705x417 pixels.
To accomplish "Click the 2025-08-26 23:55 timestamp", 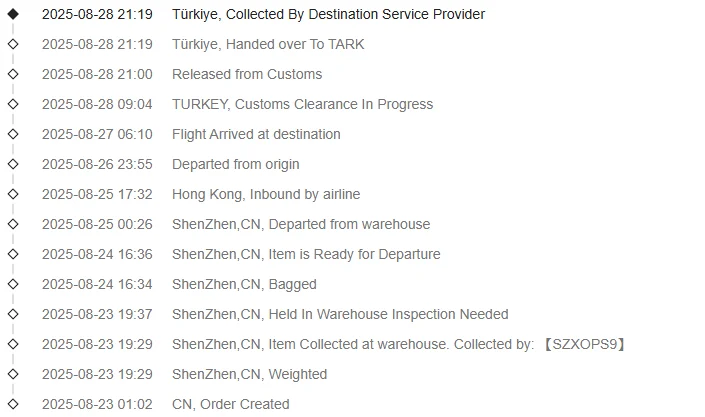I will pos(97,164).
